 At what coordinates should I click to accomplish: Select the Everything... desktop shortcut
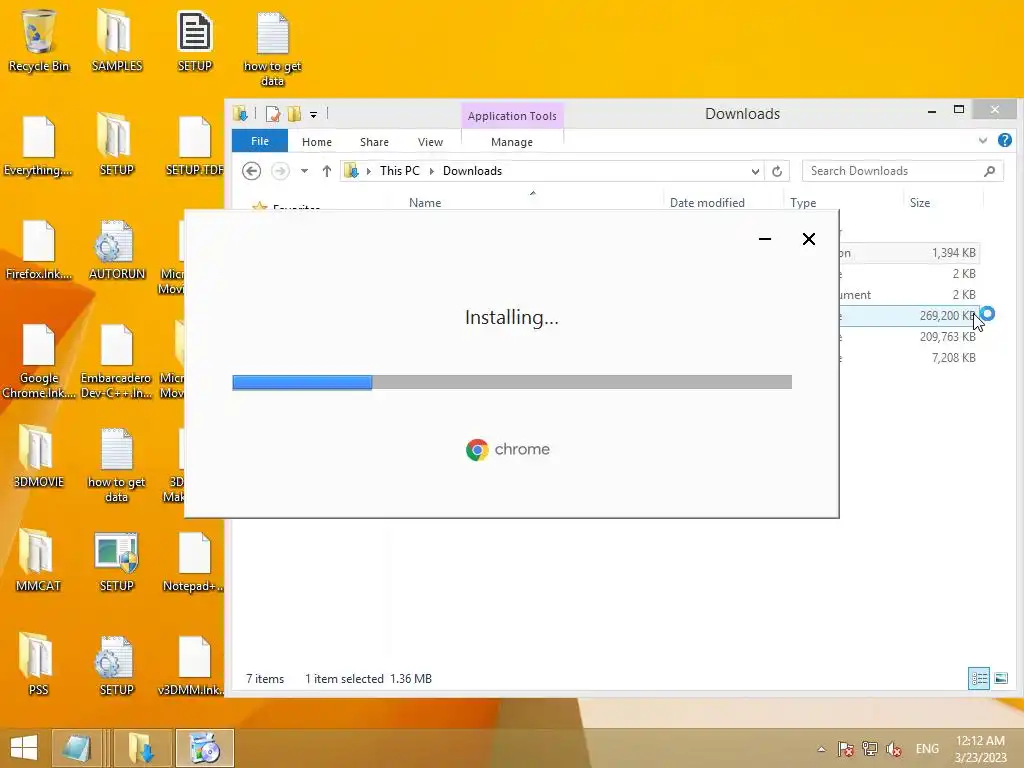[38, 146]
